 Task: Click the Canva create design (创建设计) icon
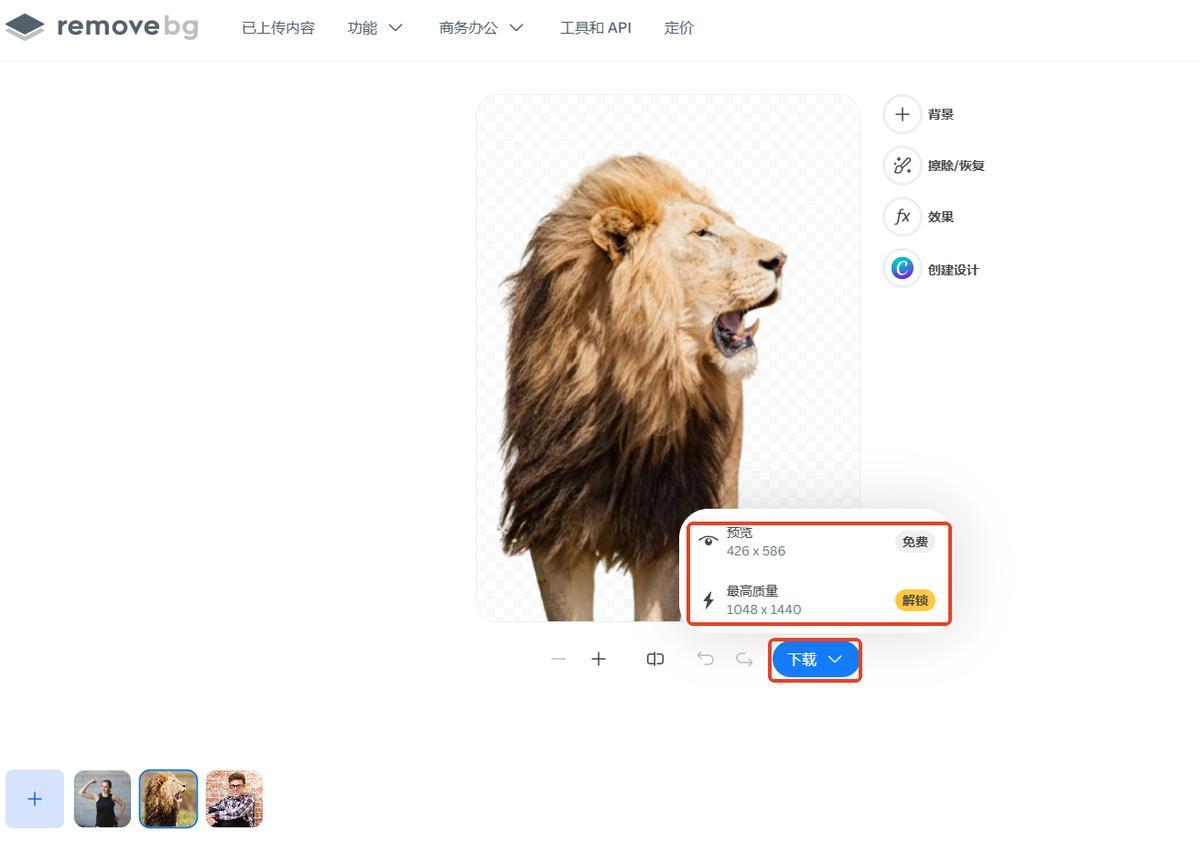pyautogui.click(x=902, y=269)
